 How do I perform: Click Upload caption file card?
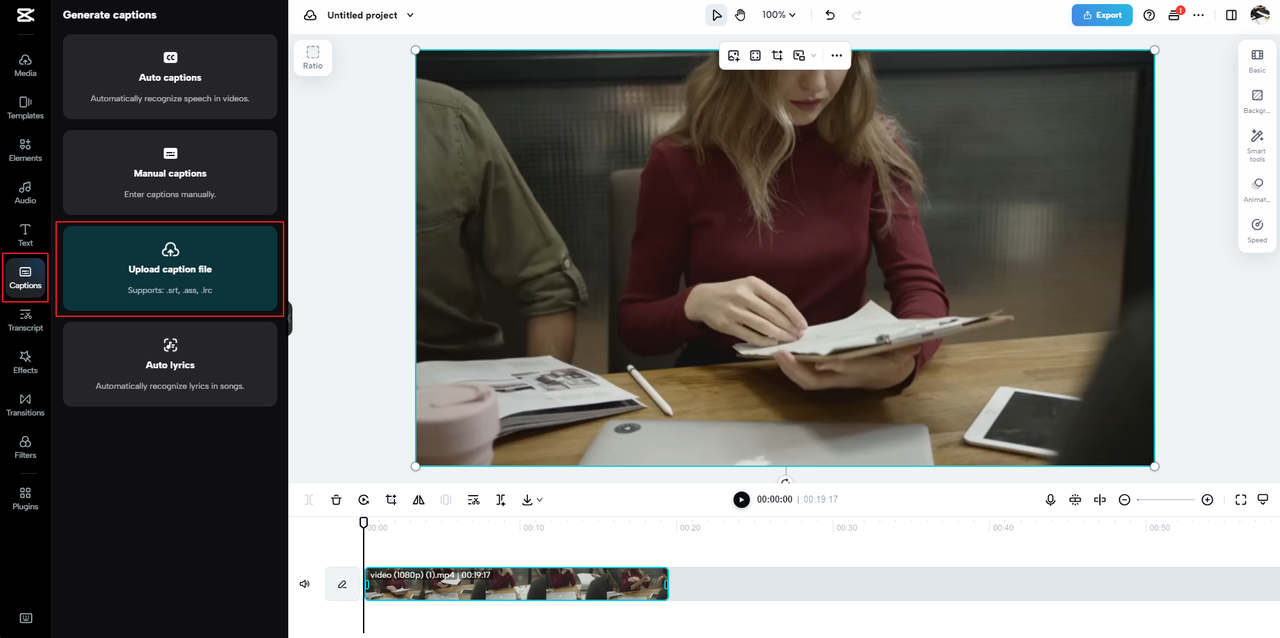pyautogui.click(x=170, y=268)
